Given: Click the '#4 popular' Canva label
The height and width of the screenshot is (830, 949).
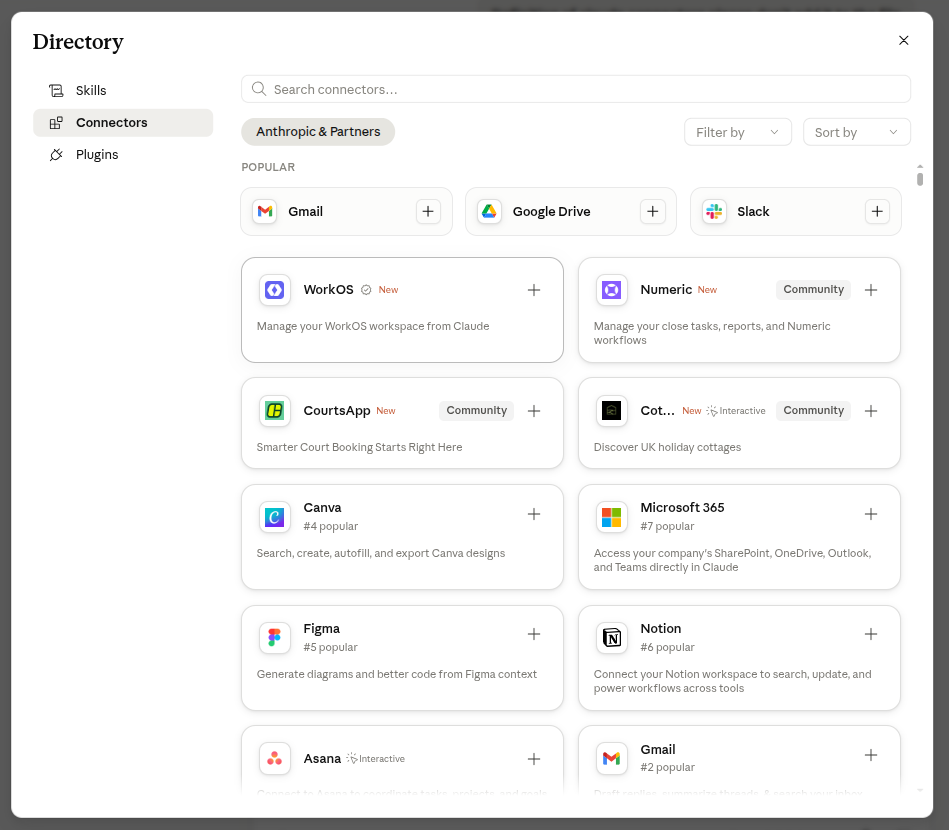Looking at the screenshot, I should tap(330, 526).
